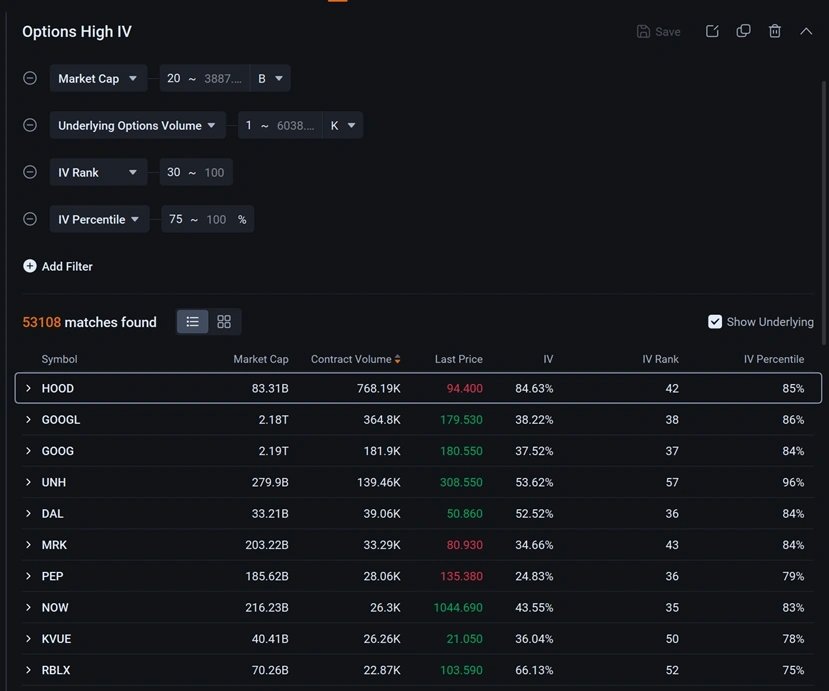
Task: Open the IV Percentile filter dropdown
Action: pyautogui.click(x=99, y=219)
